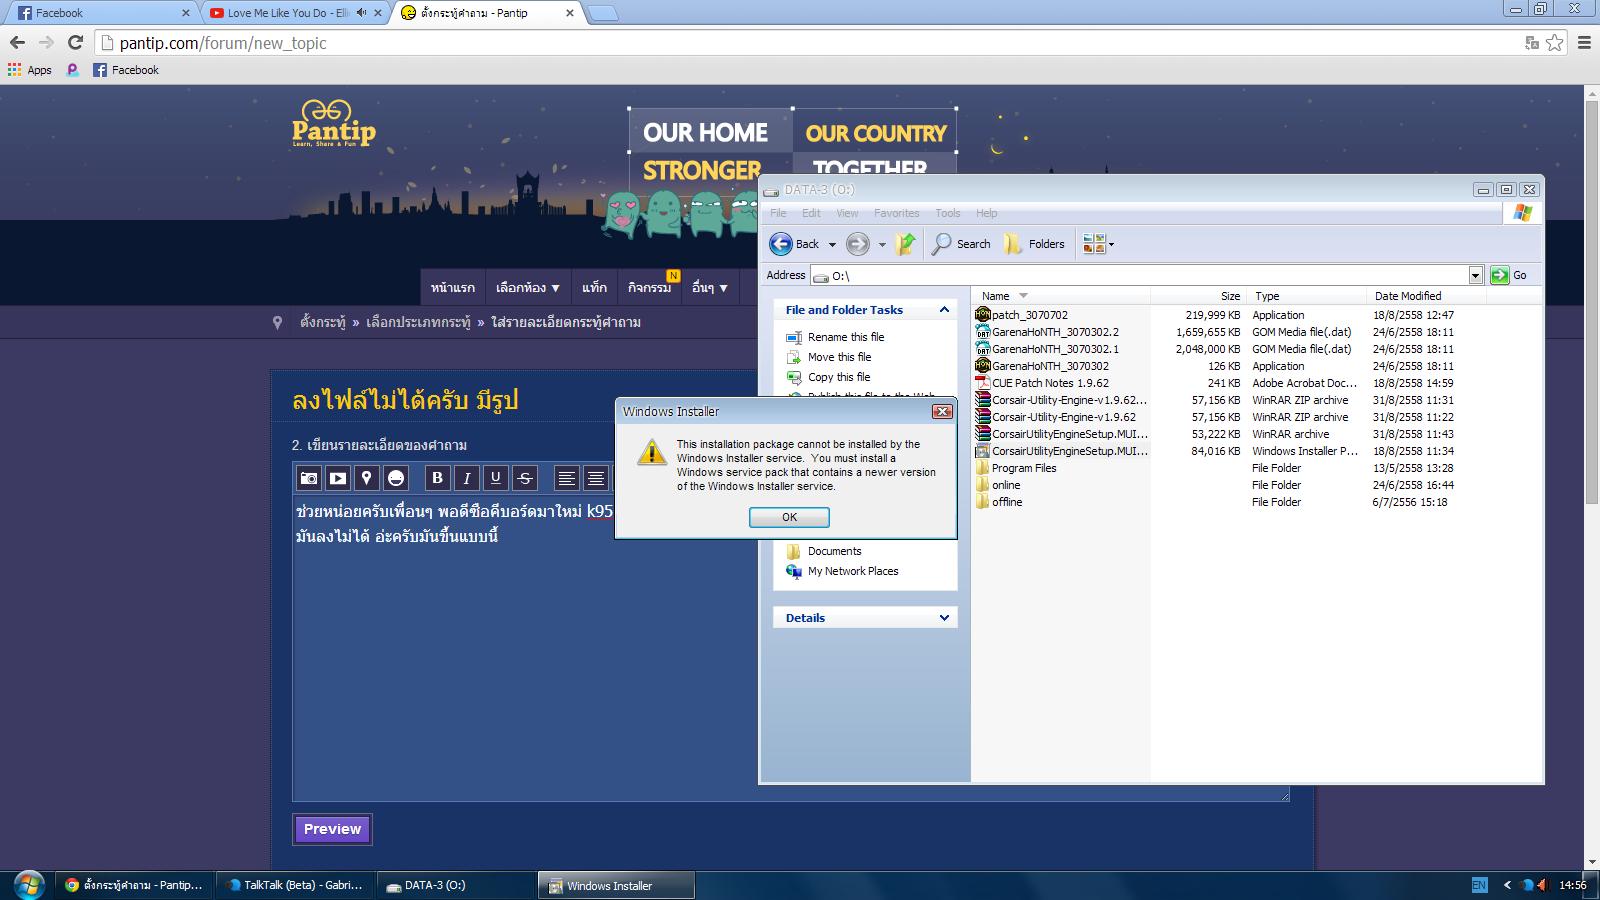Screen dimensions: 1600x900
Task: Switch to DATA-3 (O:) taskbar button
Action: click(x=456, y=885)
